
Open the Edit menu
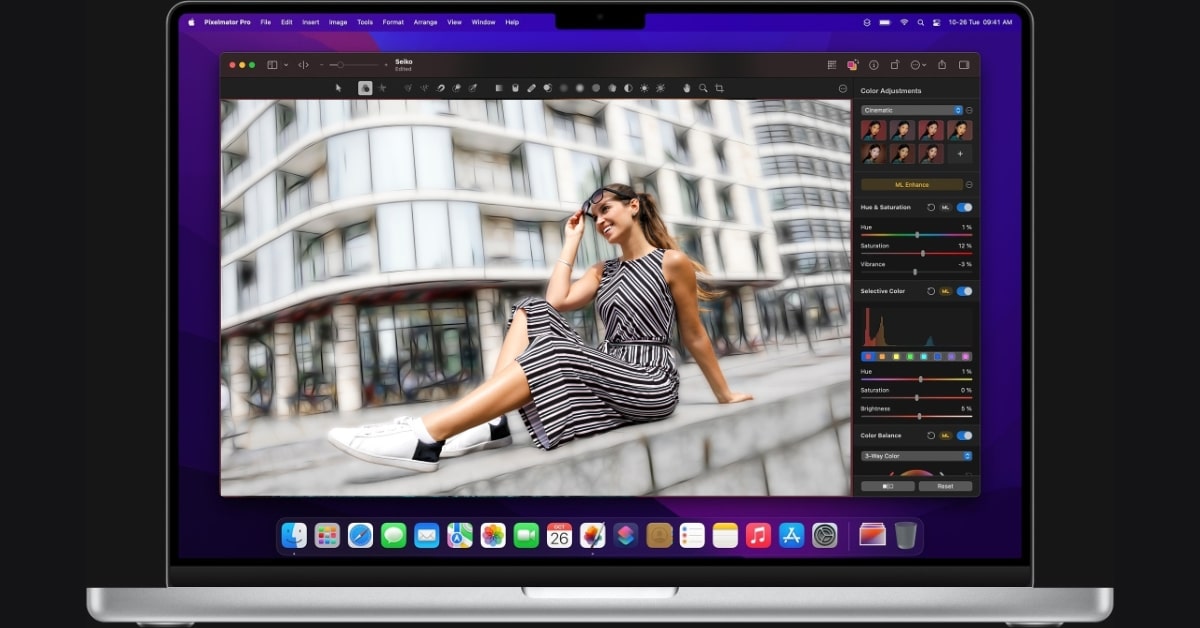[287, 22]
